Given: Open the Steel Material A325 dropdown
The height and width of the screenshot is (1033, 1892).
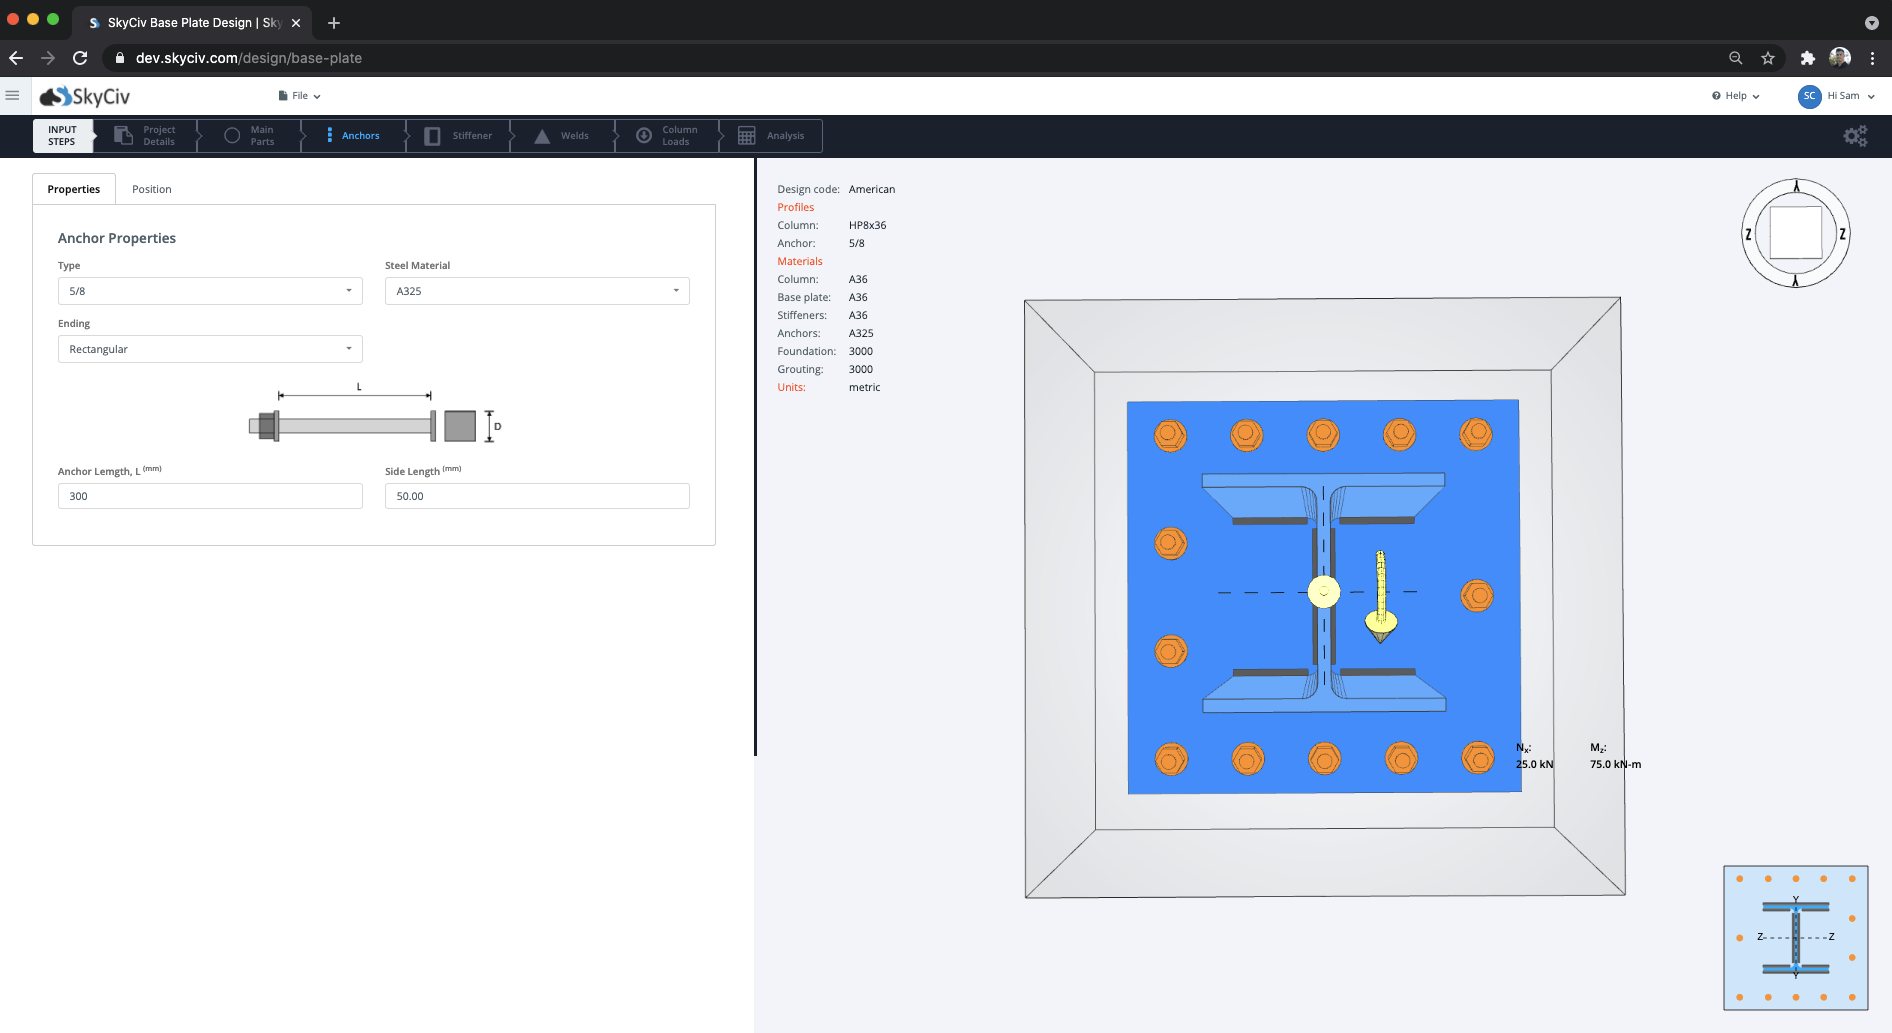Looking at the screenshot, I should pos(536,290).
